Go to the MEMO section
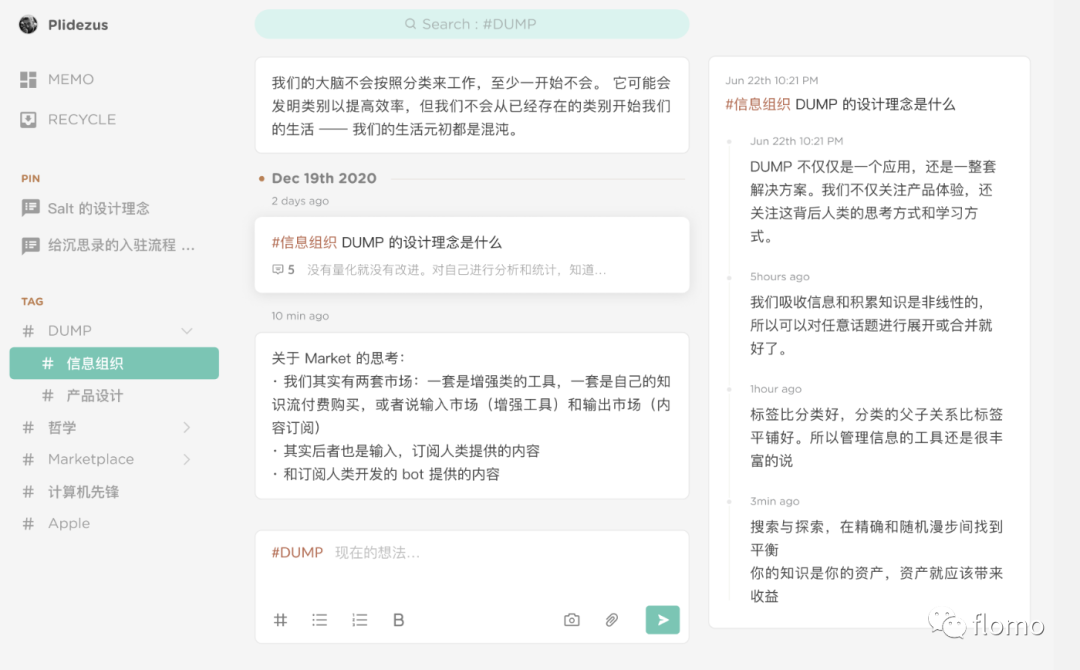This screenshot has width=1080, height=670. pyautogui.click(x=70, y=80)
